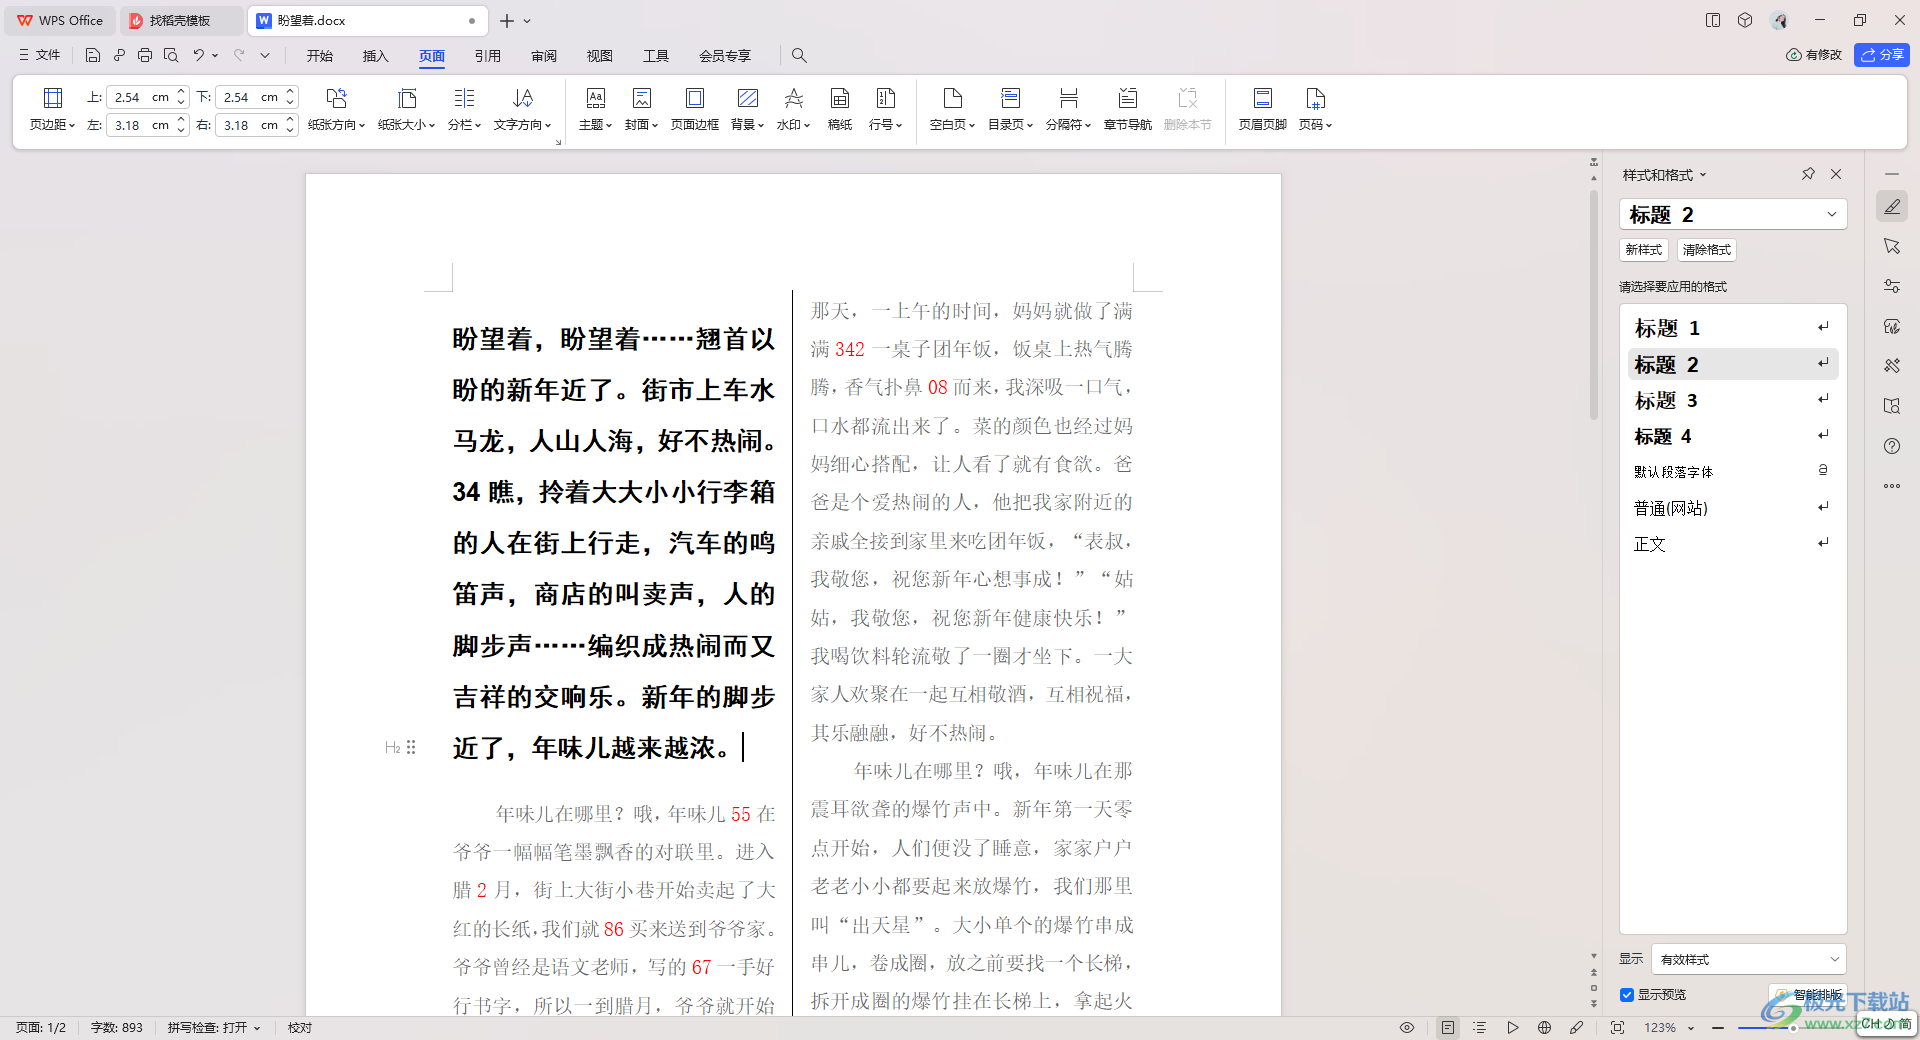Click the search magnifier icon in menu bar
This screenshot has width=1920, height=1040.
(799, 55)
